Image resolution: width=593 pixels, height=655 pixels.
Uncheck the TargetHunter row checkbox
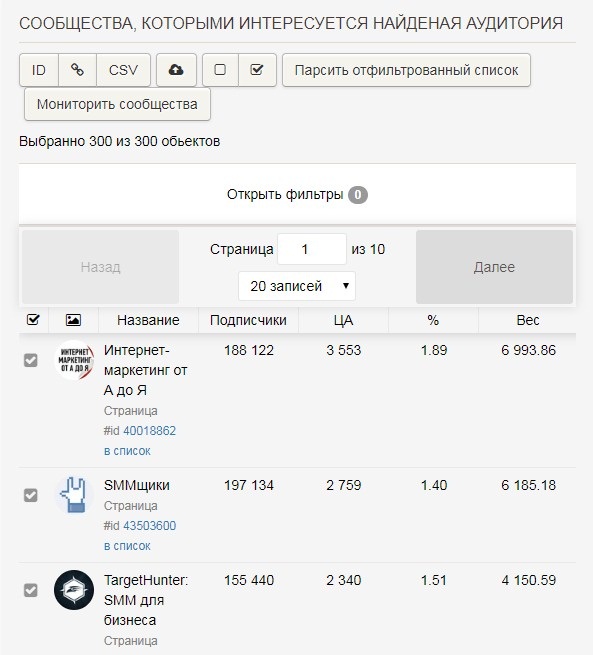tap(30, 590)
